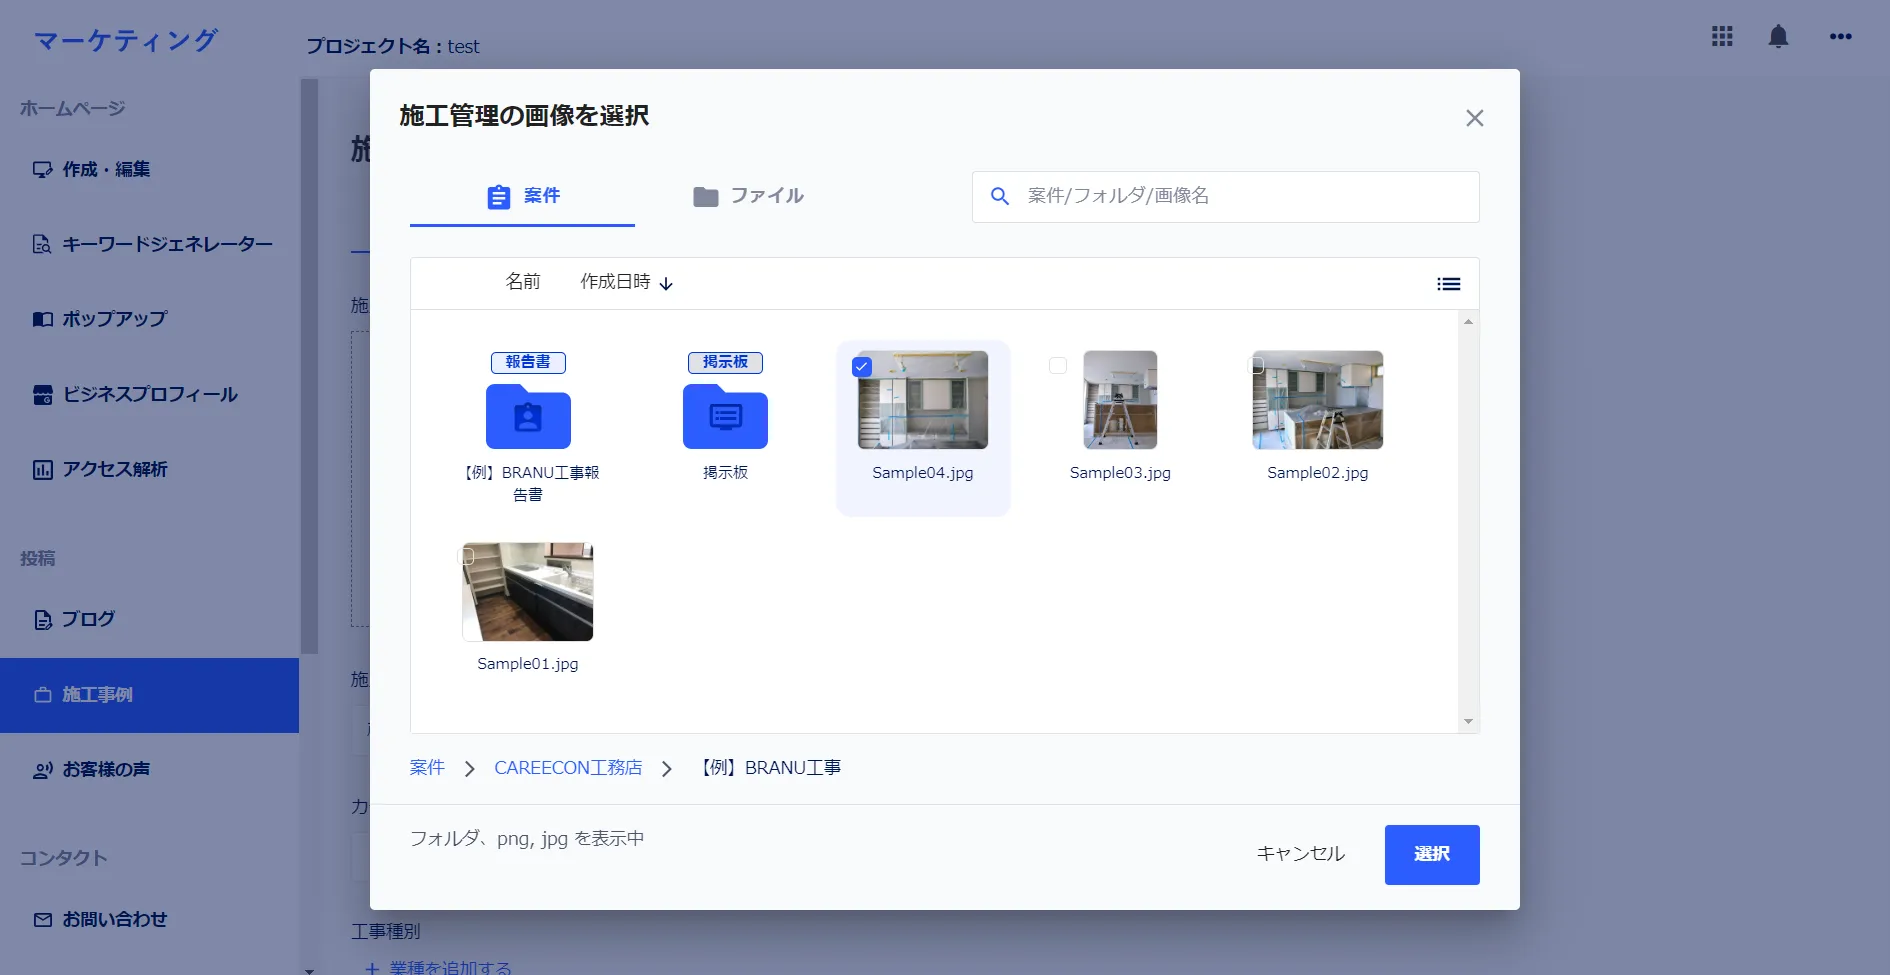Switch to the ファイル tab
The height and width of the screenshot is (975, 1890).
pyautogui.click(x=748, y=197)
